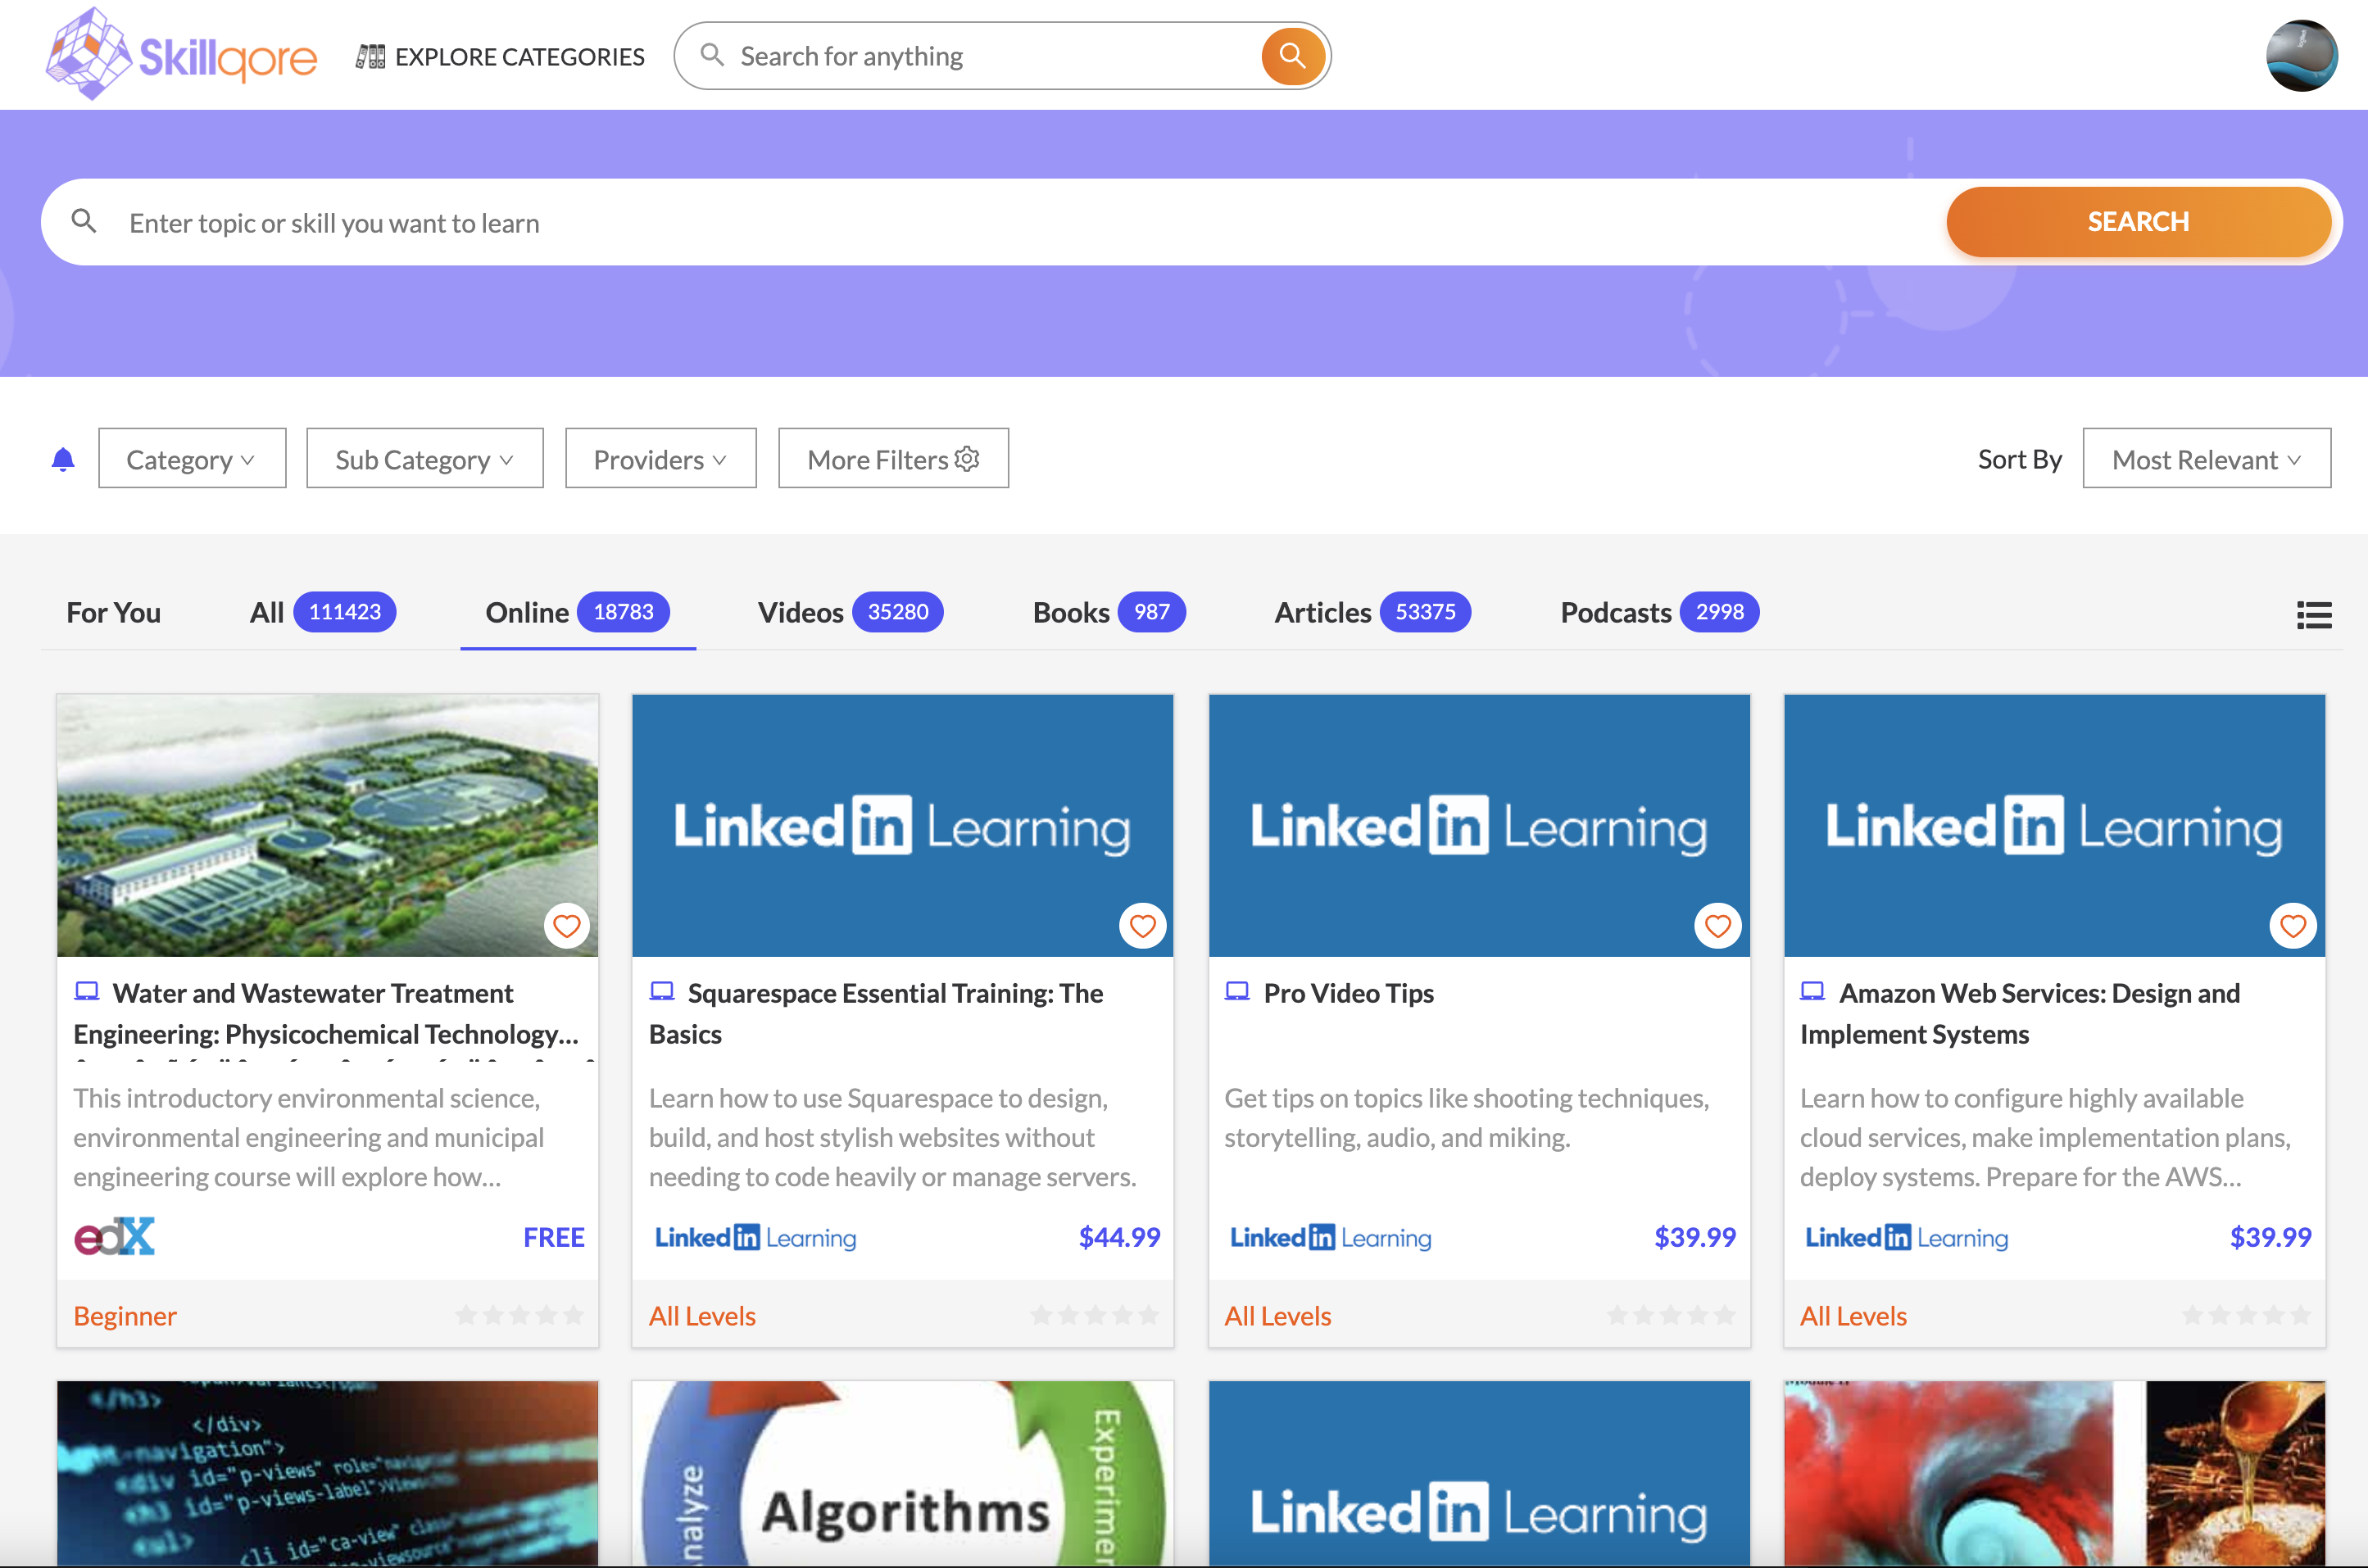Rate the Amazon Web Services star rating

pyautogui.click(x=2246, y=1315)
